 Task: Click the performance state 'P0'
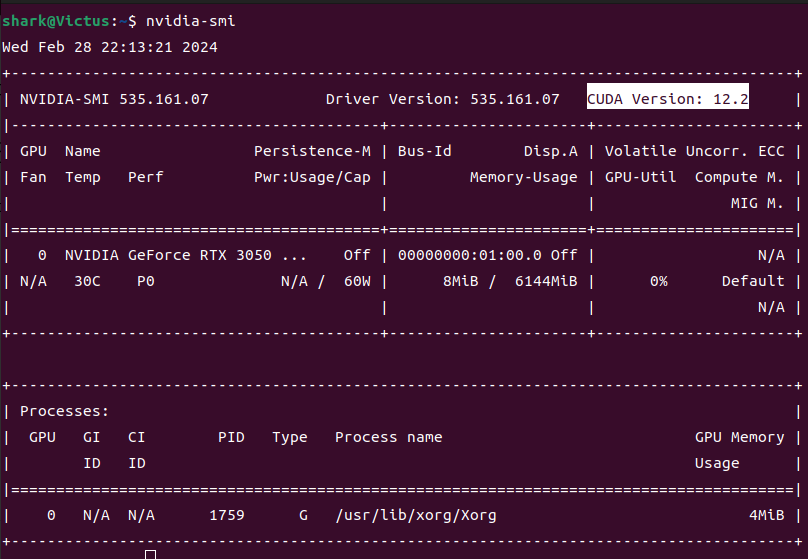click(x=146, y=281)
